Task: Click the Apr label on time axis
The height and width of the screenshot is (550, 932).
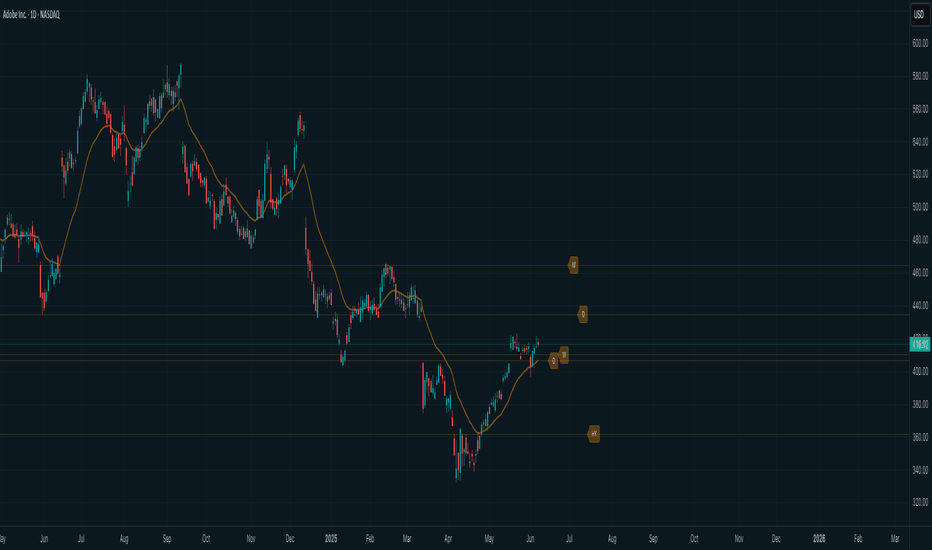Action: (x=448, y=539)
